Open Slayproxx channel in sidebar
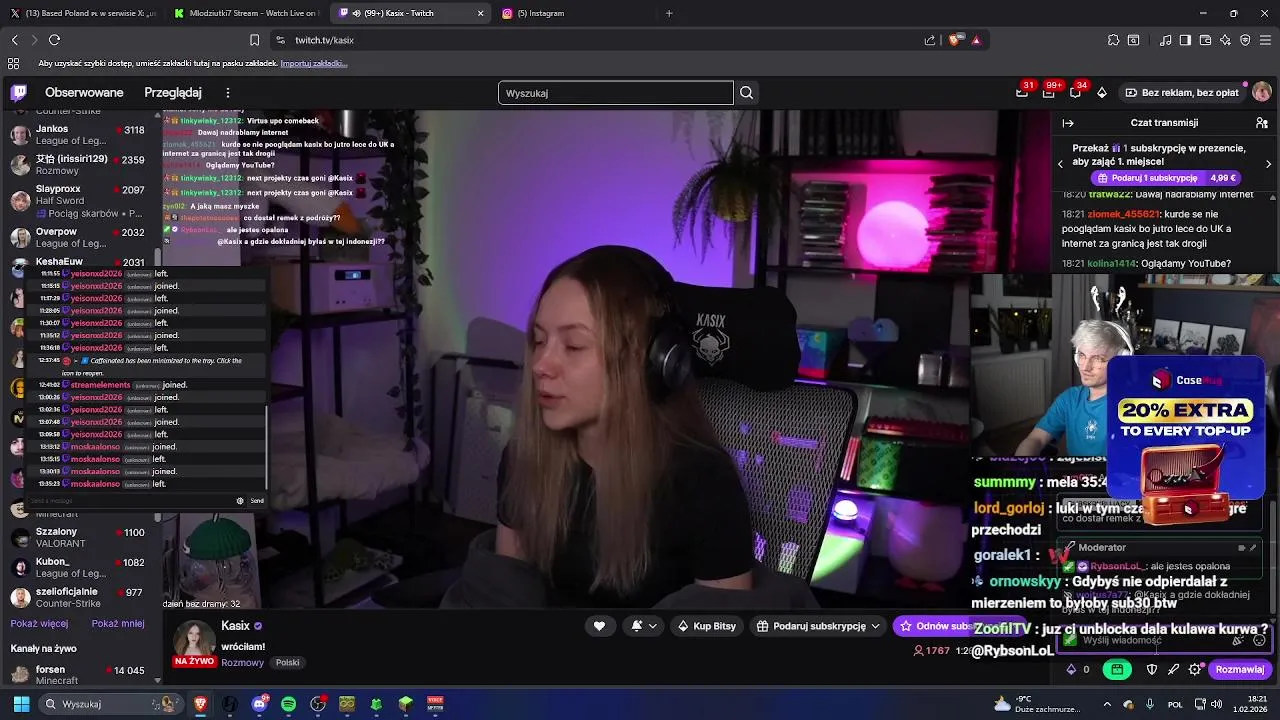1280x720 pixels. pos(80,201)
